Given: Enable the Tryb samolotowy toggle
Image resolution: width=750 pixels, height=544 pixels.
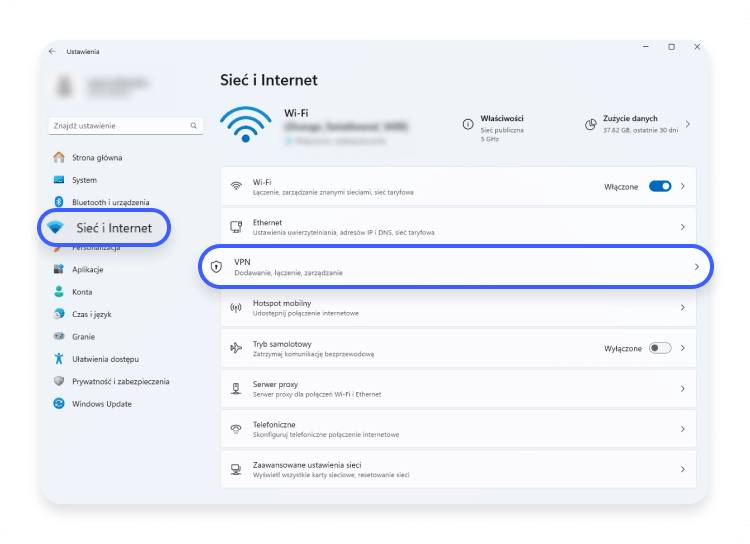Looking at the screenshot, I should pos(660,348).
